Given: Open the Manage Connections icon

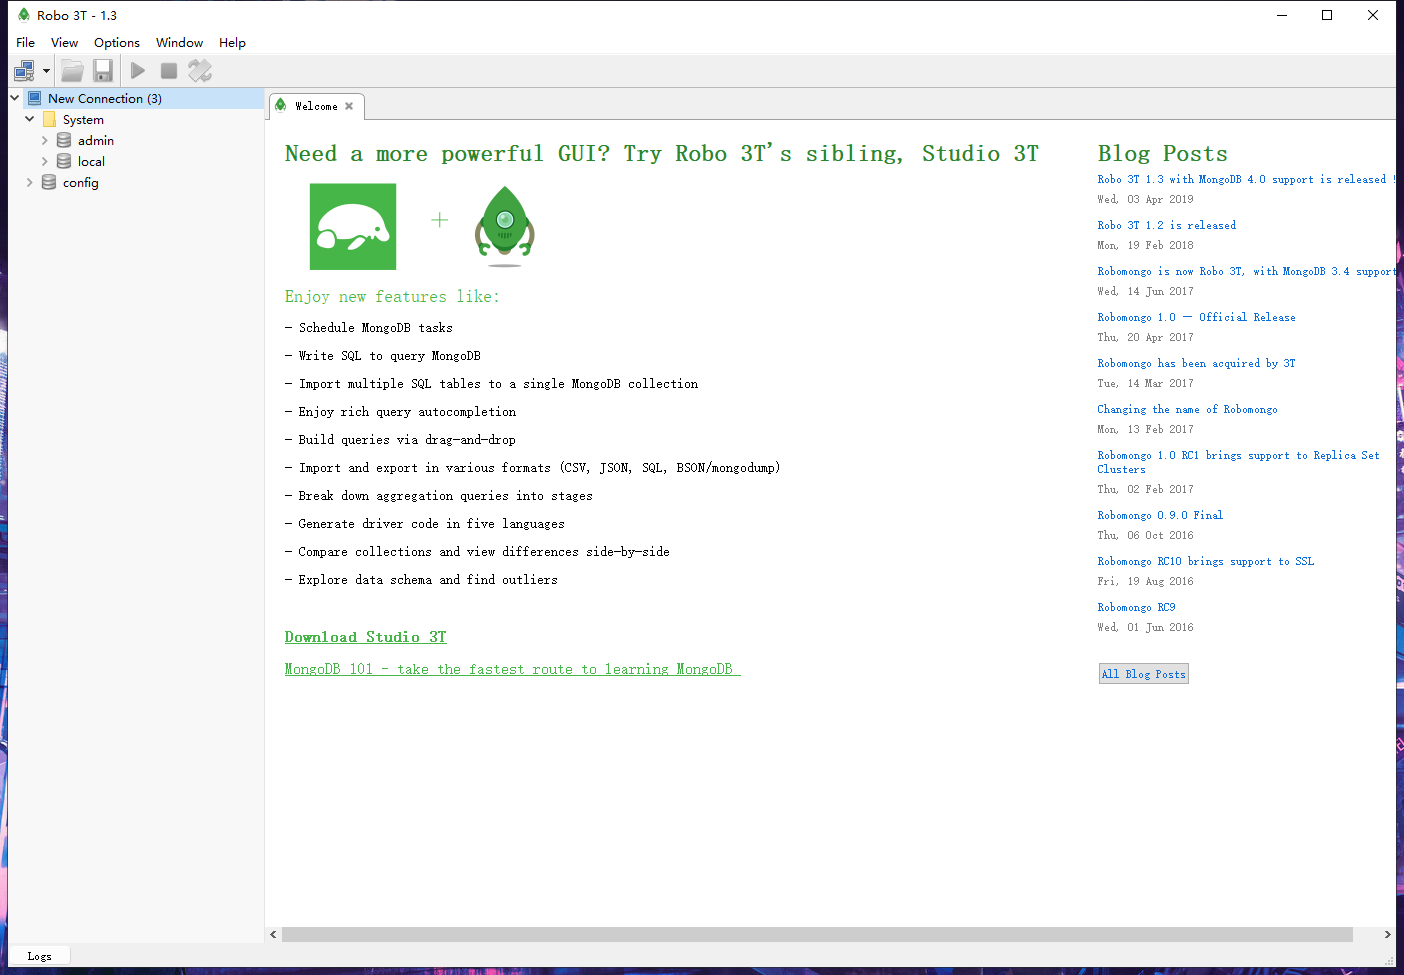Looking at the screenshot, I should coord(23,70).
